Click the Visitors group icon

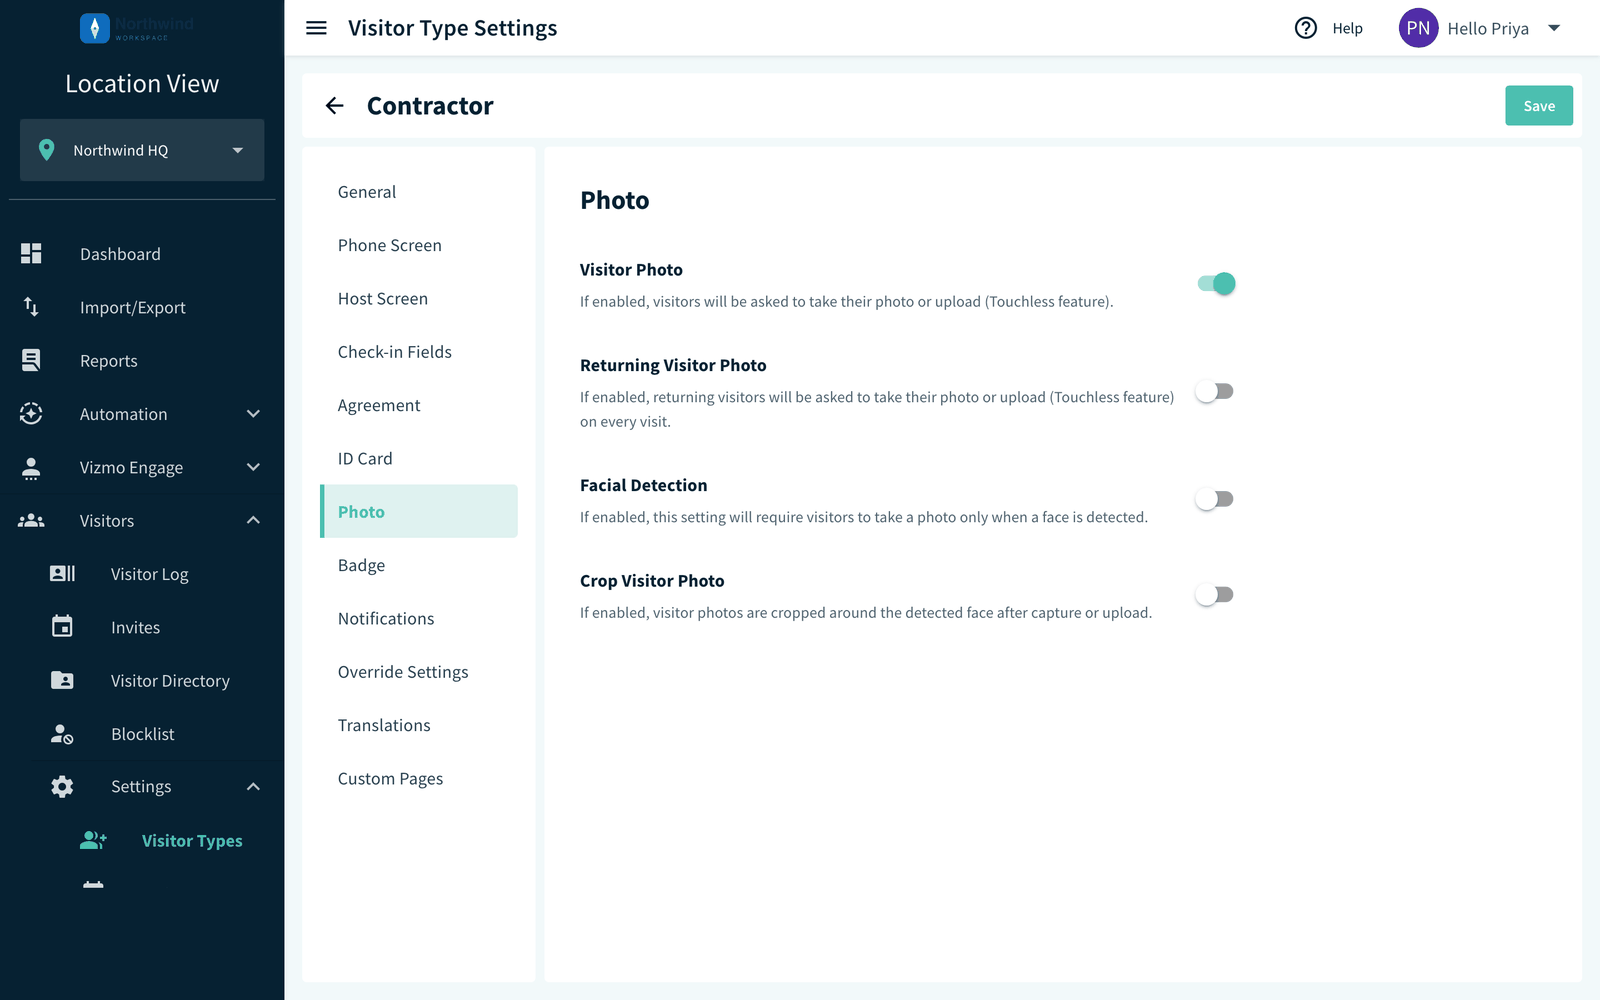pos(31,521)
